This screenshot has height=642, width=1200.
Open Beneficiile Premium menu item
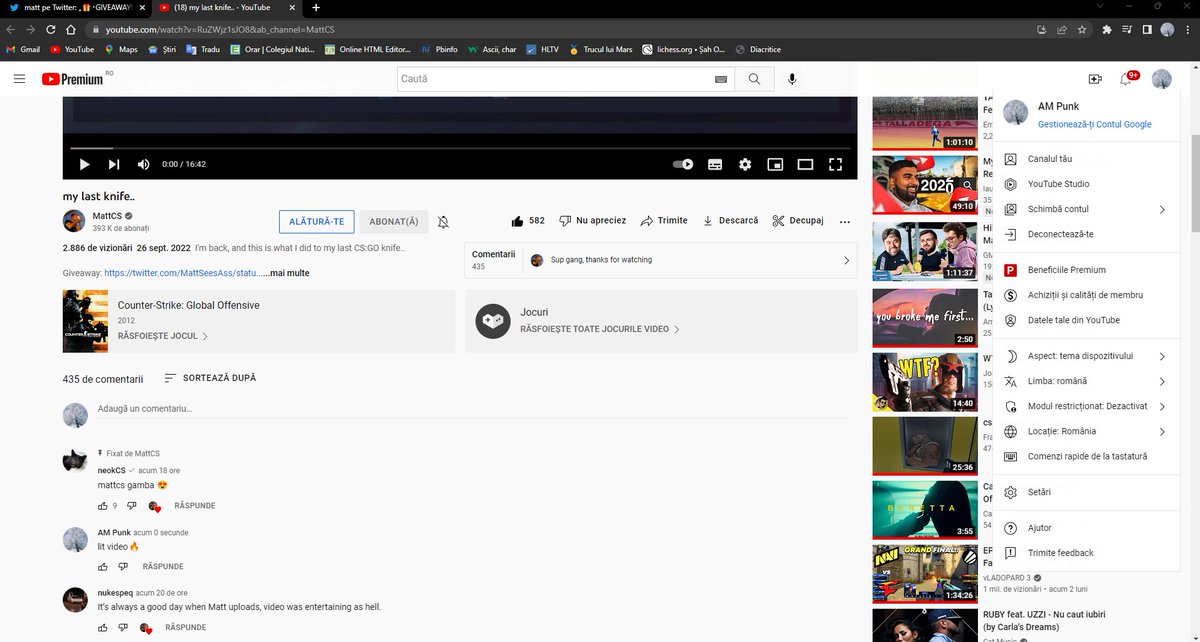1086,270
